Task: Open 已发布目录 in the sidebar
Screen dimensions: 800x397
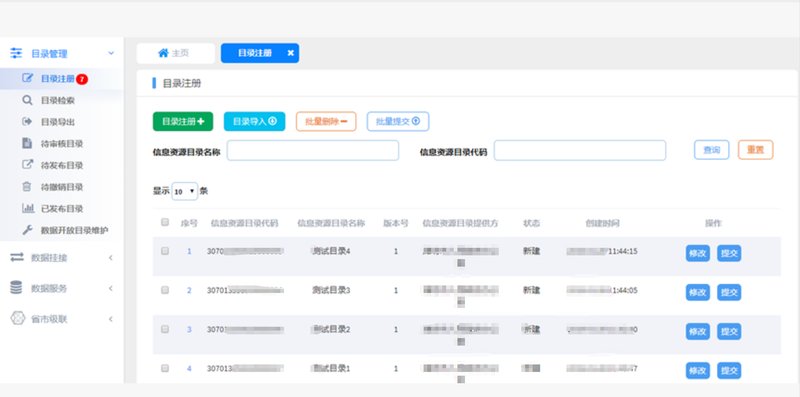Action: click(x=62, y=209)
